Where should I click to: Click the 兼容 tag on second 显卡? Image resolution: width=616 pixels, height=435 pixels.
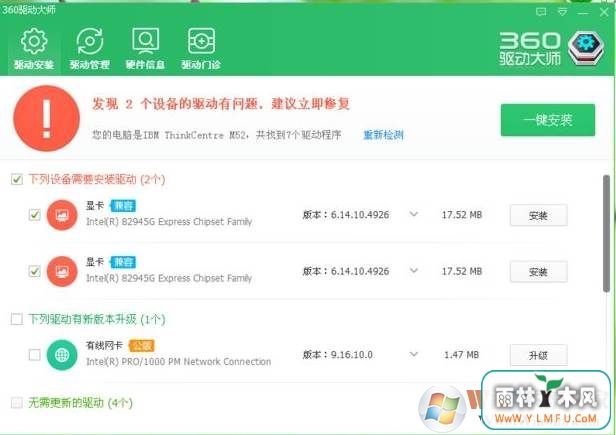coord(123,262)
